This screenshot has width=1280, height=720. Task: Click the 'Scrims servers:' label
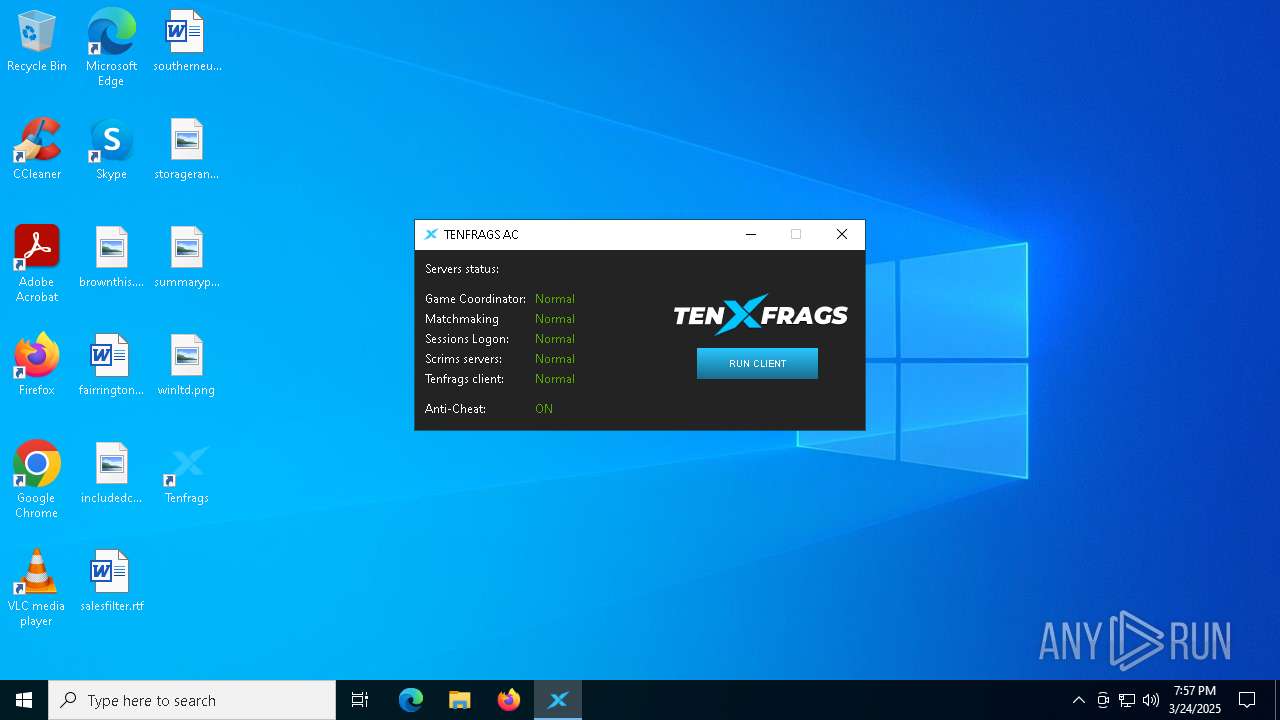pyautogui.click(x=464, y=359)
